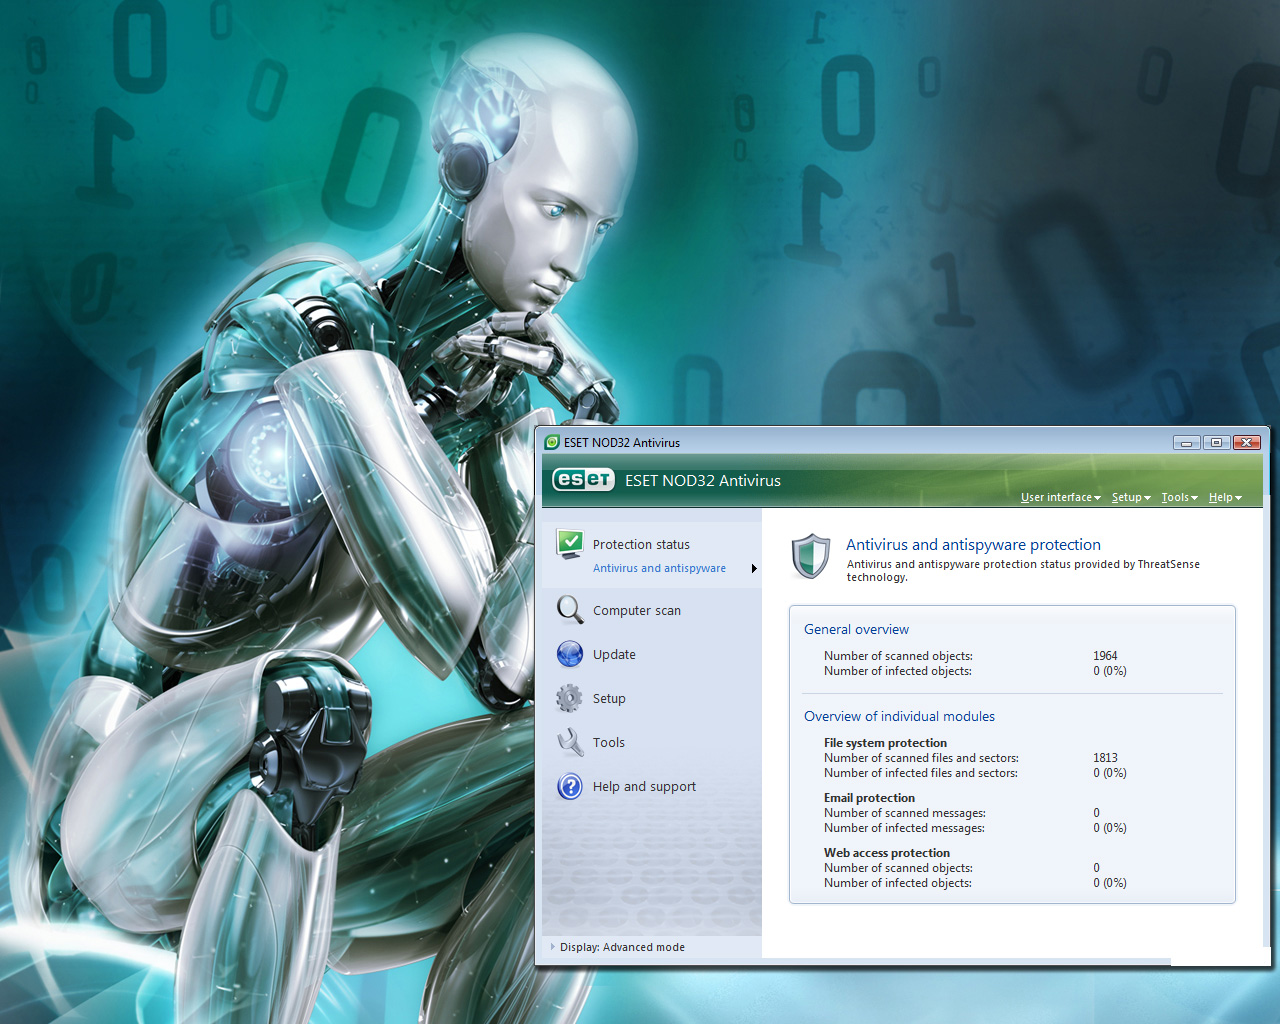Open the Help dropdown in header

1225,497
